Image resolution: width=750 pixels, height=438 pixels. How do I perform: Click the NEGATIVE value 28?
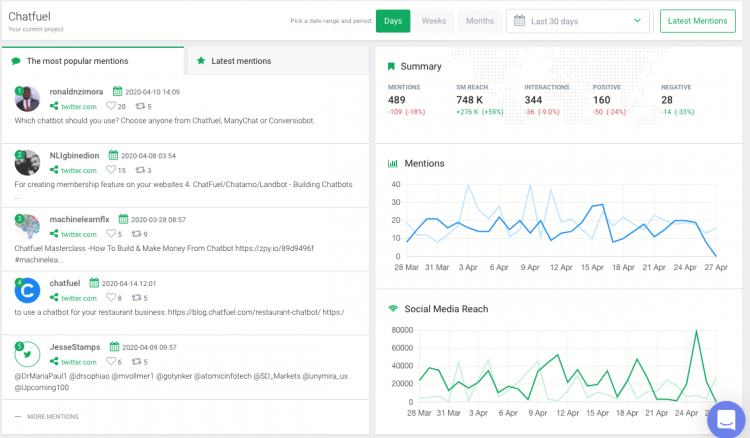(666, 100)
